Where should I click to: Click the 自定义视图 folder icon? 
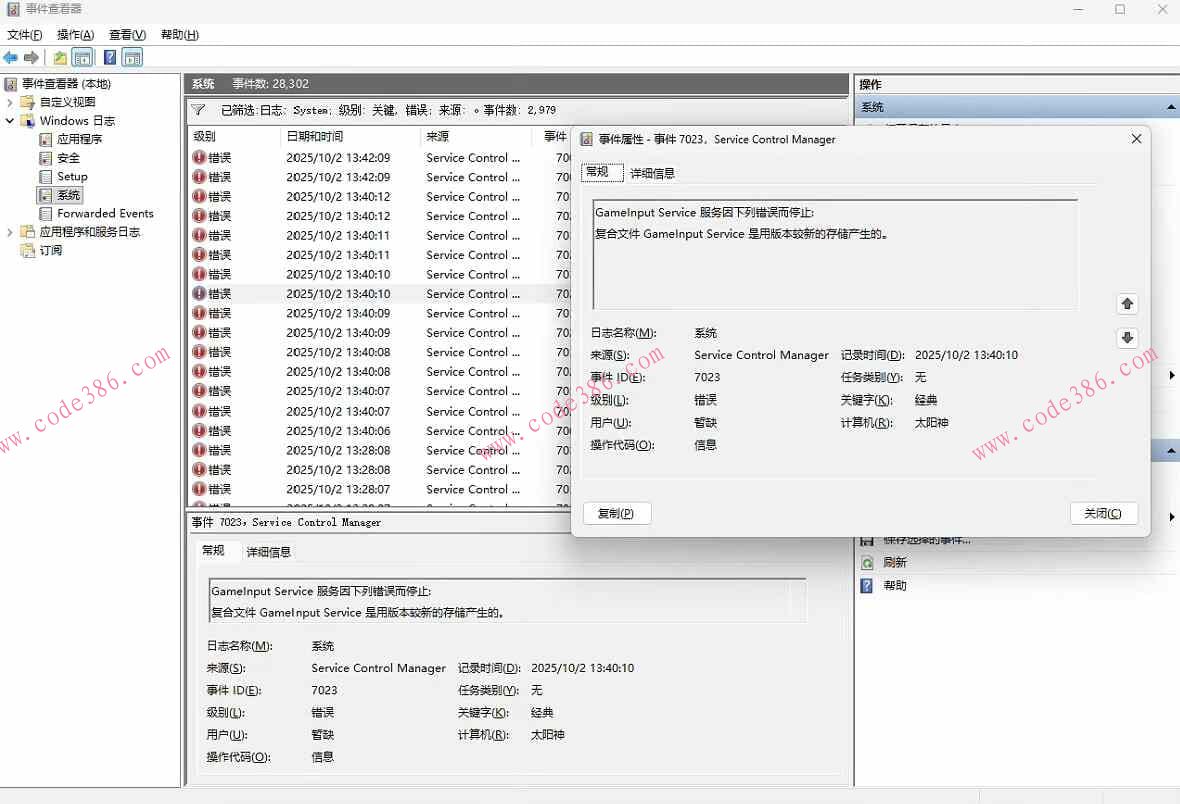coord(28,102)
